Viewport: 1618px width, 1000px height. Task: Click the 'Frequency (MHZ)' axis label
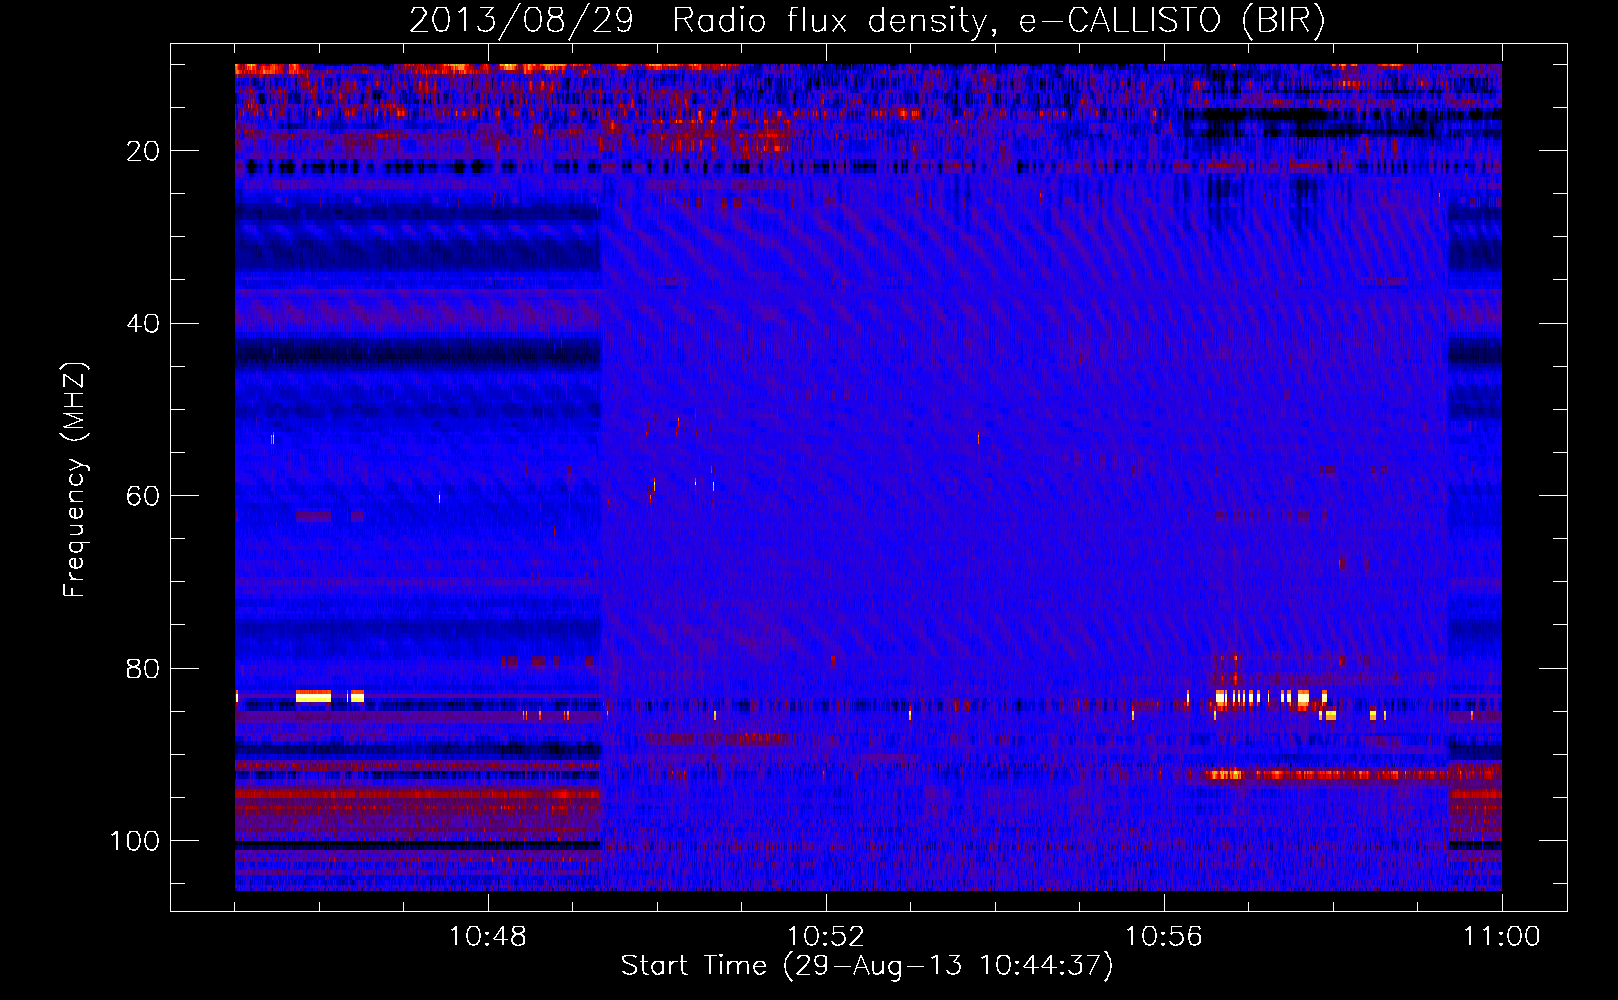[75, 479]
